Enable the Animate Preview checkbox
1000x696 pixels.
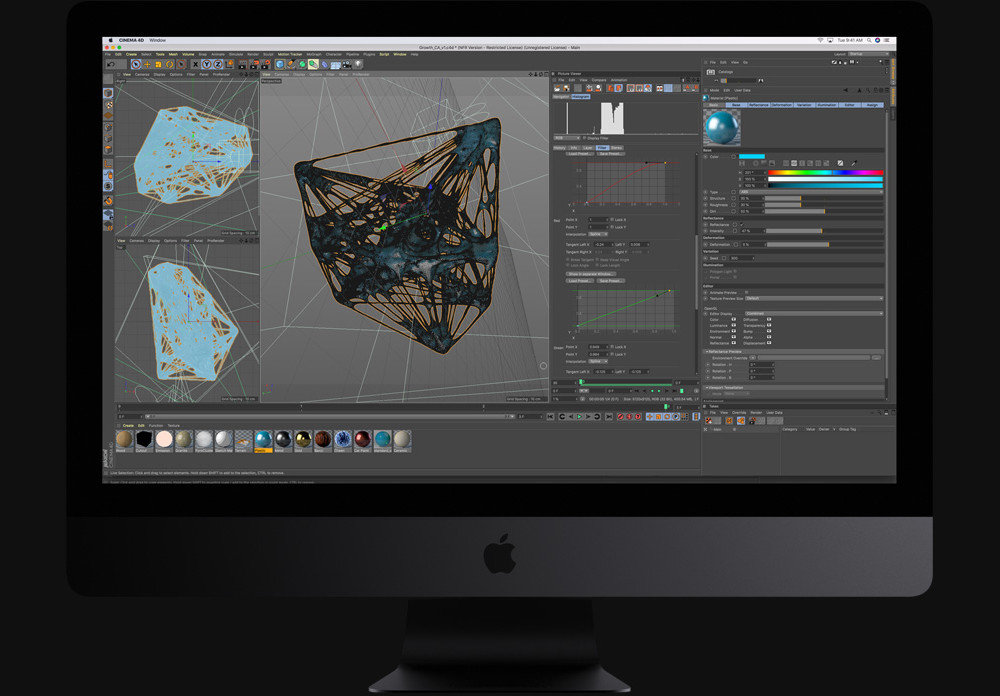(x=747, y=294)
